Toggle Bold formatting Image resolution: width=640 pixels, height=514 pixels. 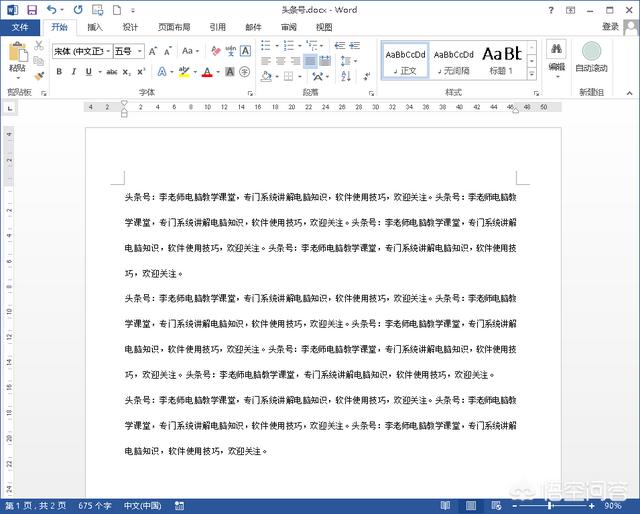(59, 72)
